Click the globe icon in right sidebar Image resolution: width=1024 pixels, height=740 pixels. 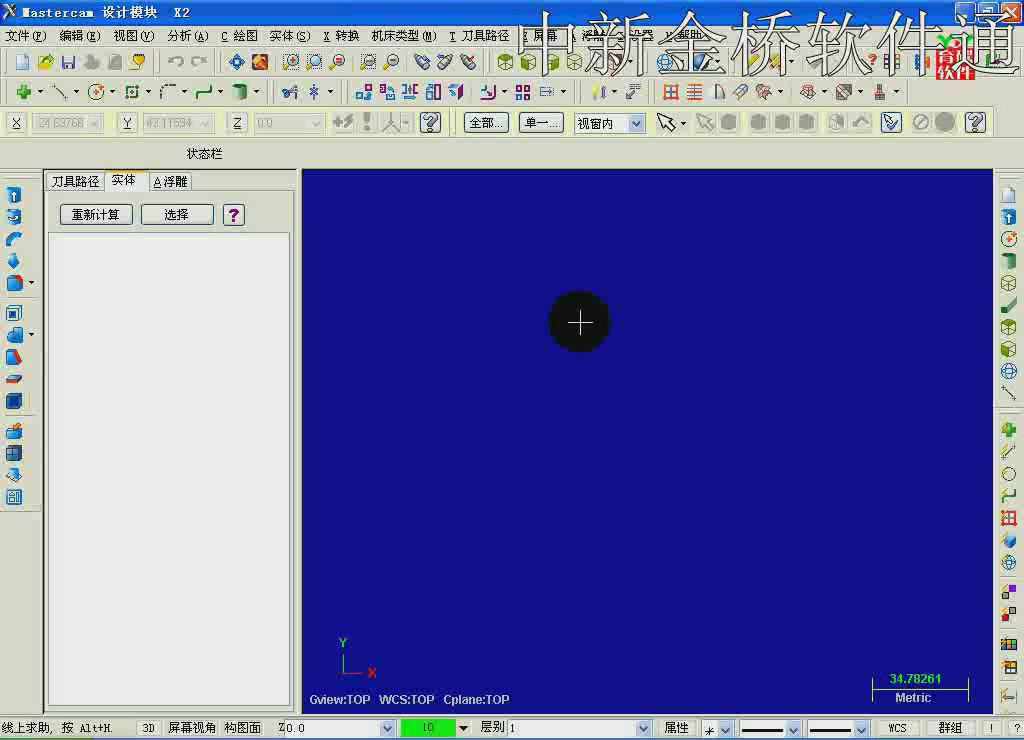tap(1008, 372)
